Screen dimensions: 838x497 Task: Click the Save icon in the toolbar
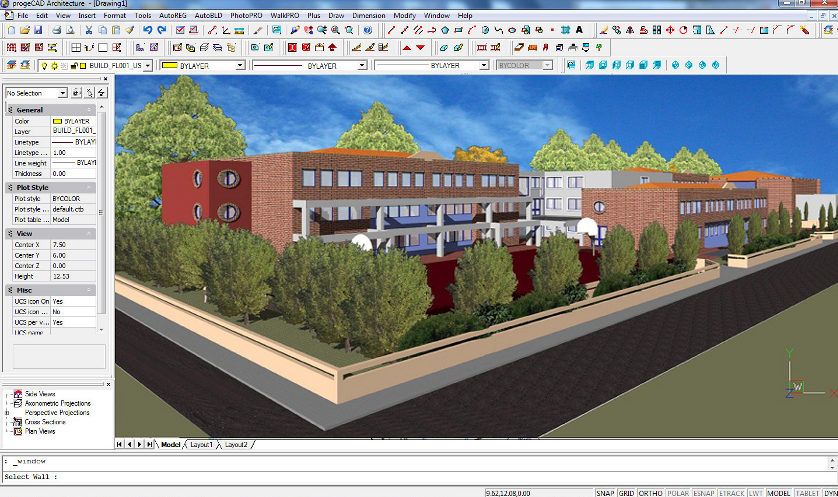[x=37, y=30]
